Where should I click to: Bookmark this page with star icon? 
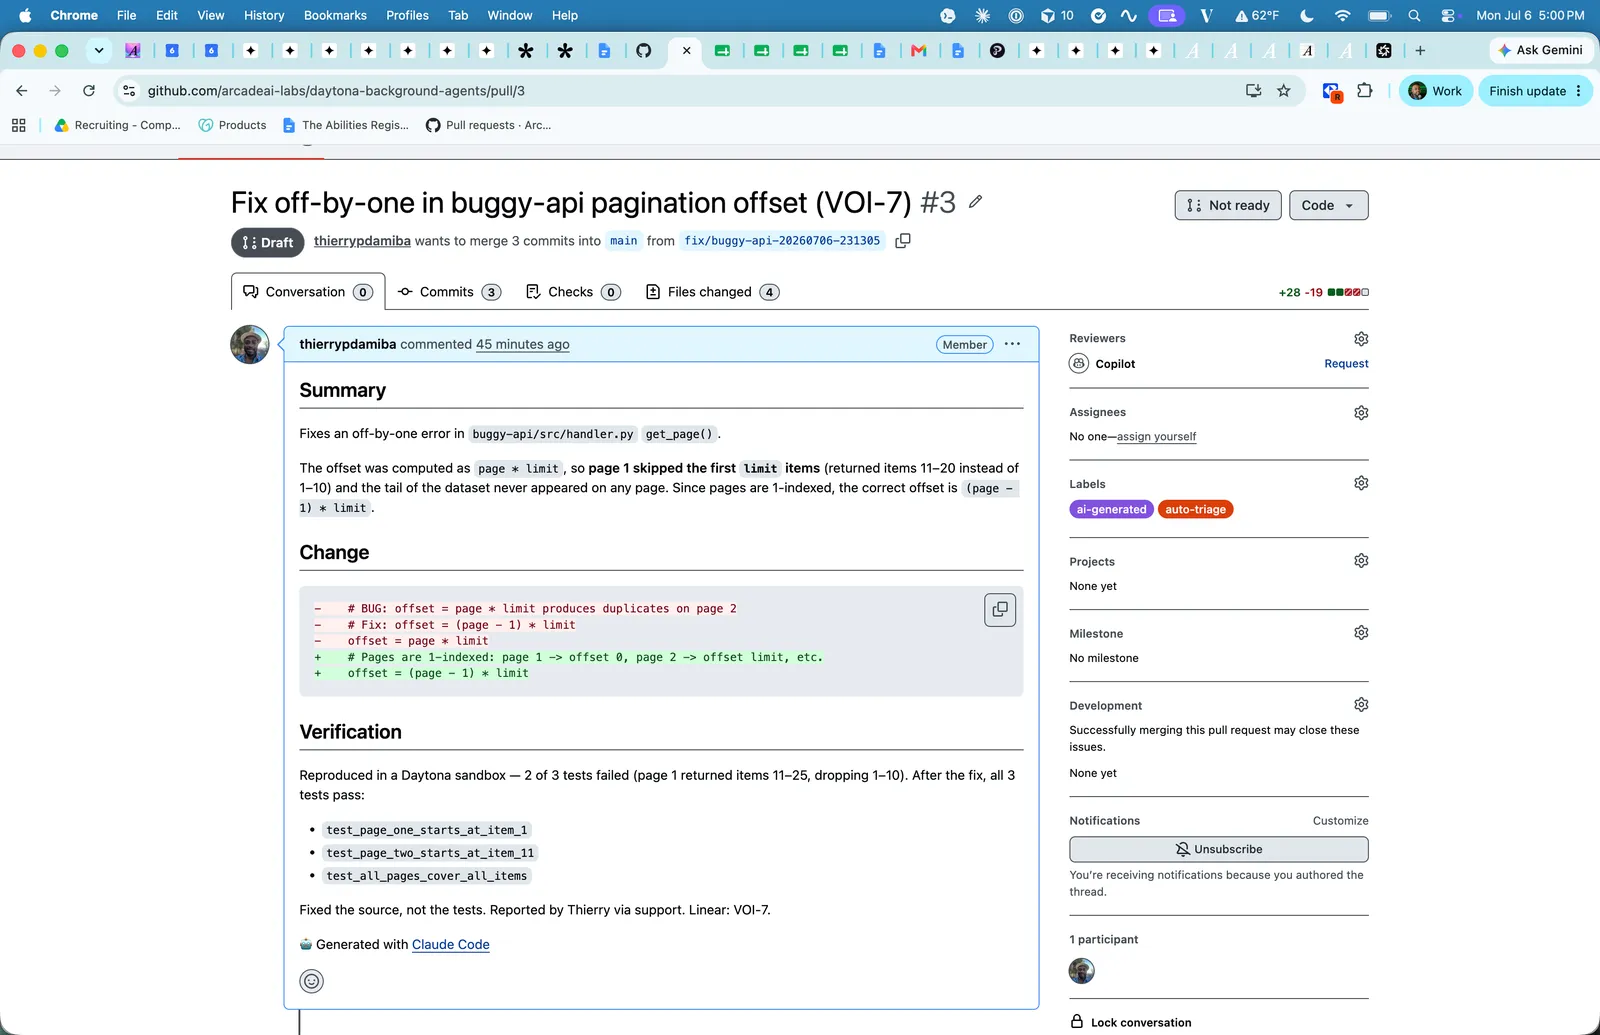pos(1284,91)
